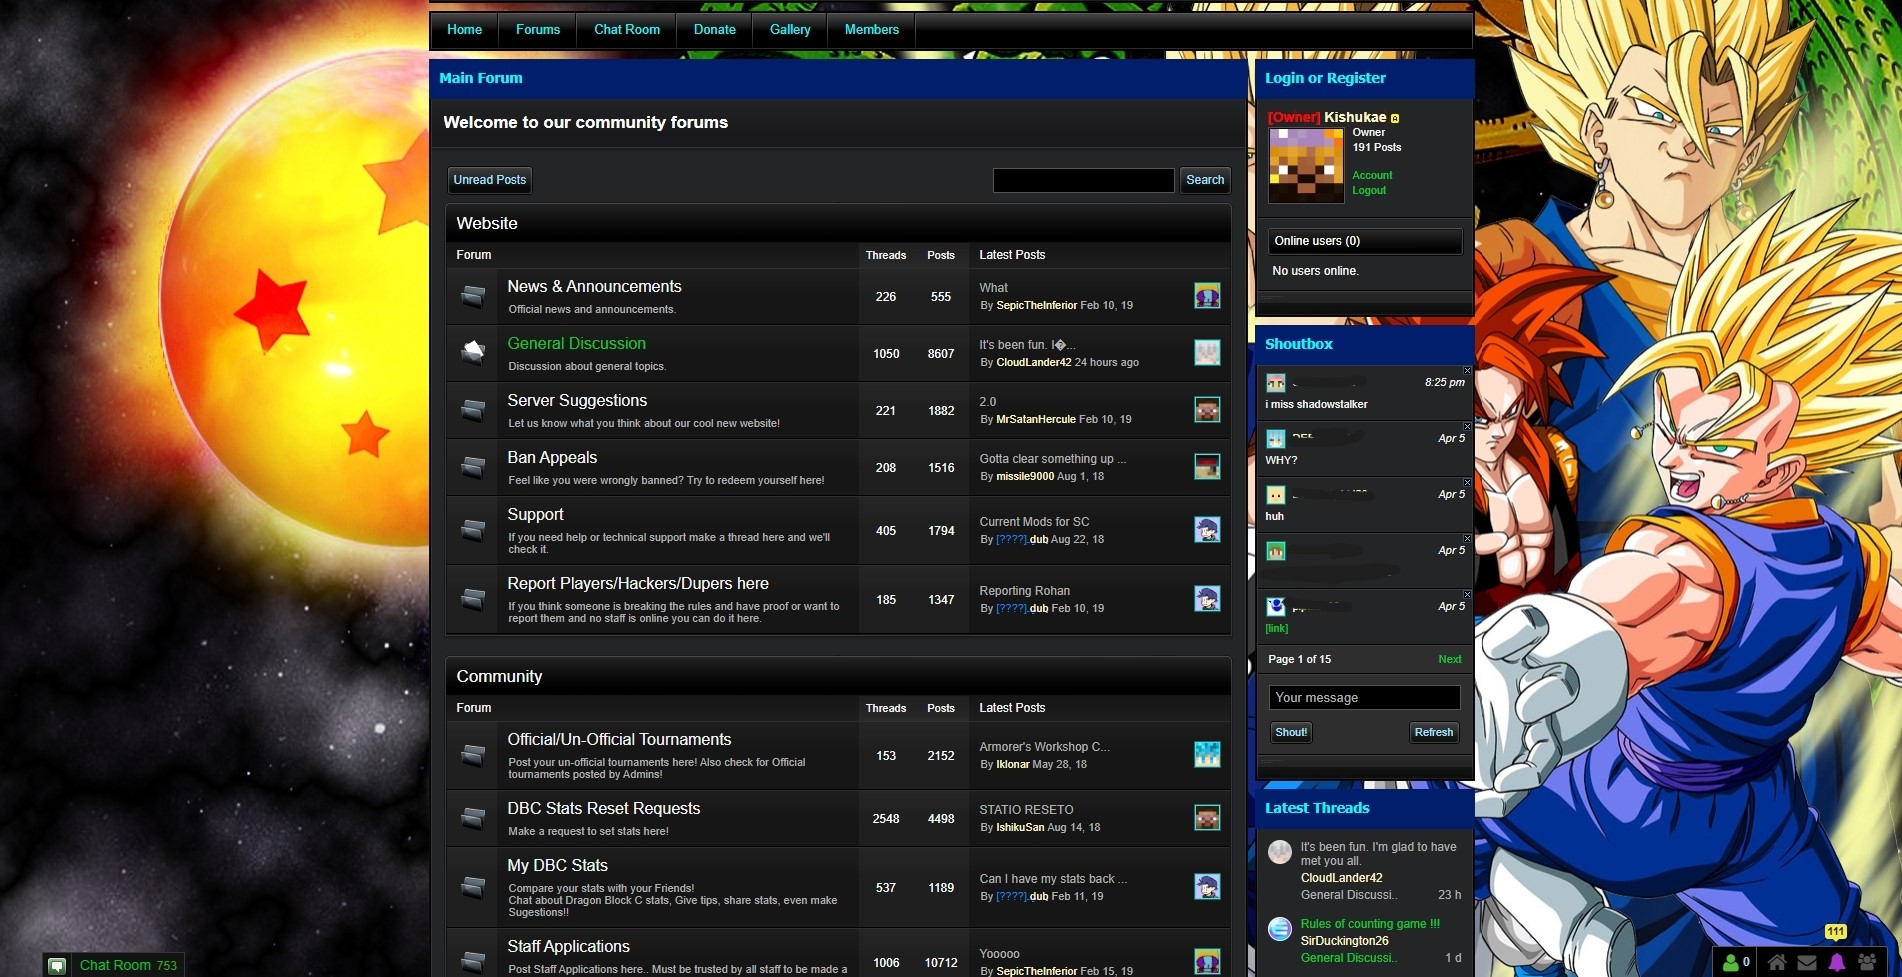
Task: Click the Shout! button
Action: tap(1291, 732)
